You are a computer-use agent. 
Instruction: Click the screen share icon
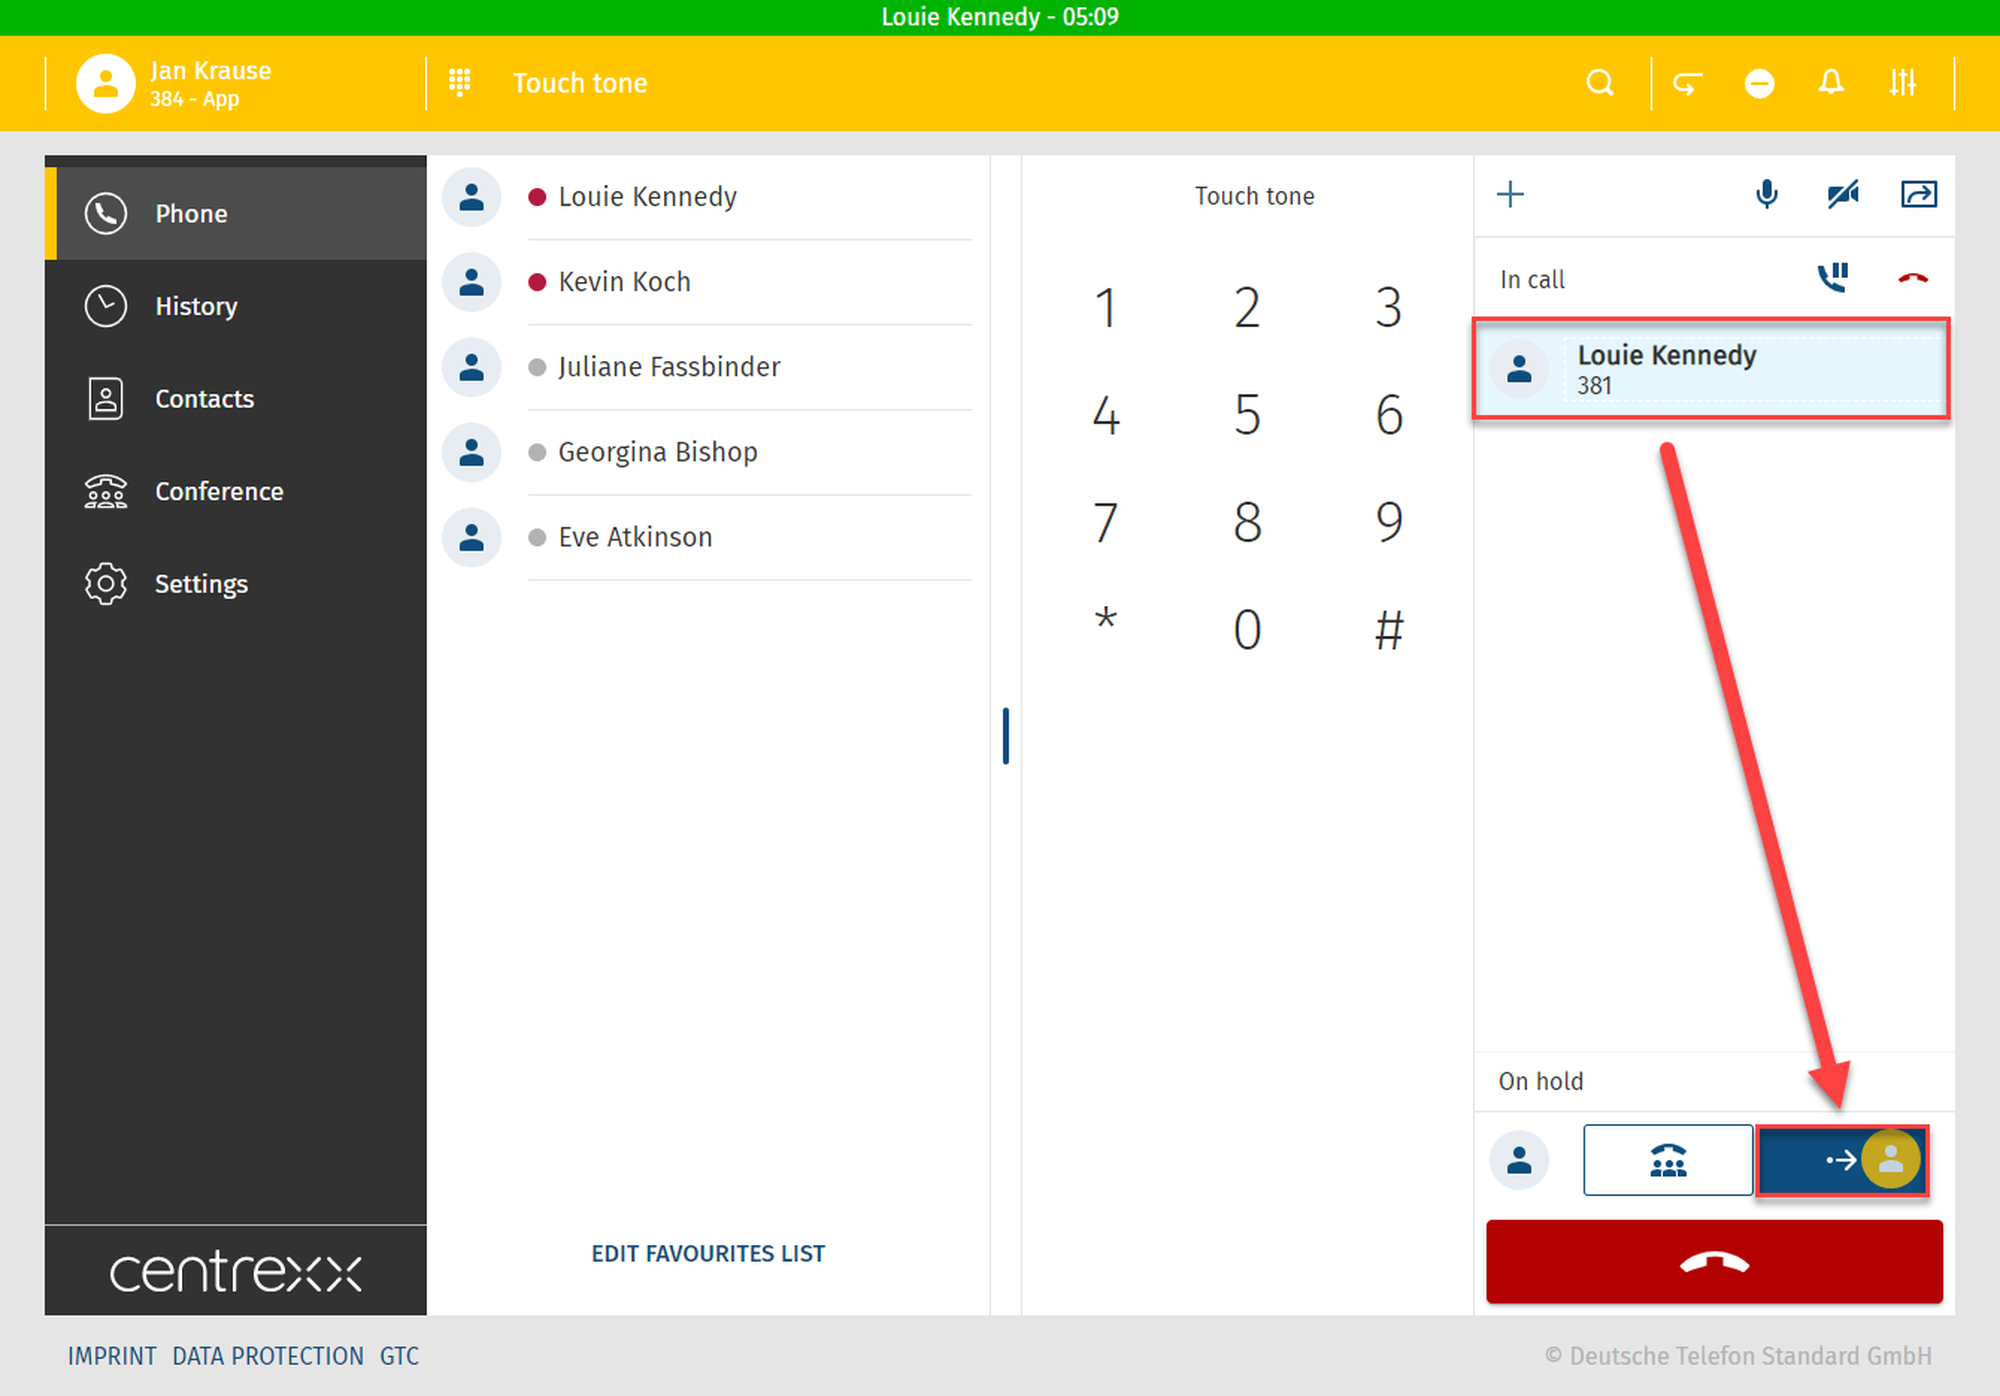[x=1918, y=194]
